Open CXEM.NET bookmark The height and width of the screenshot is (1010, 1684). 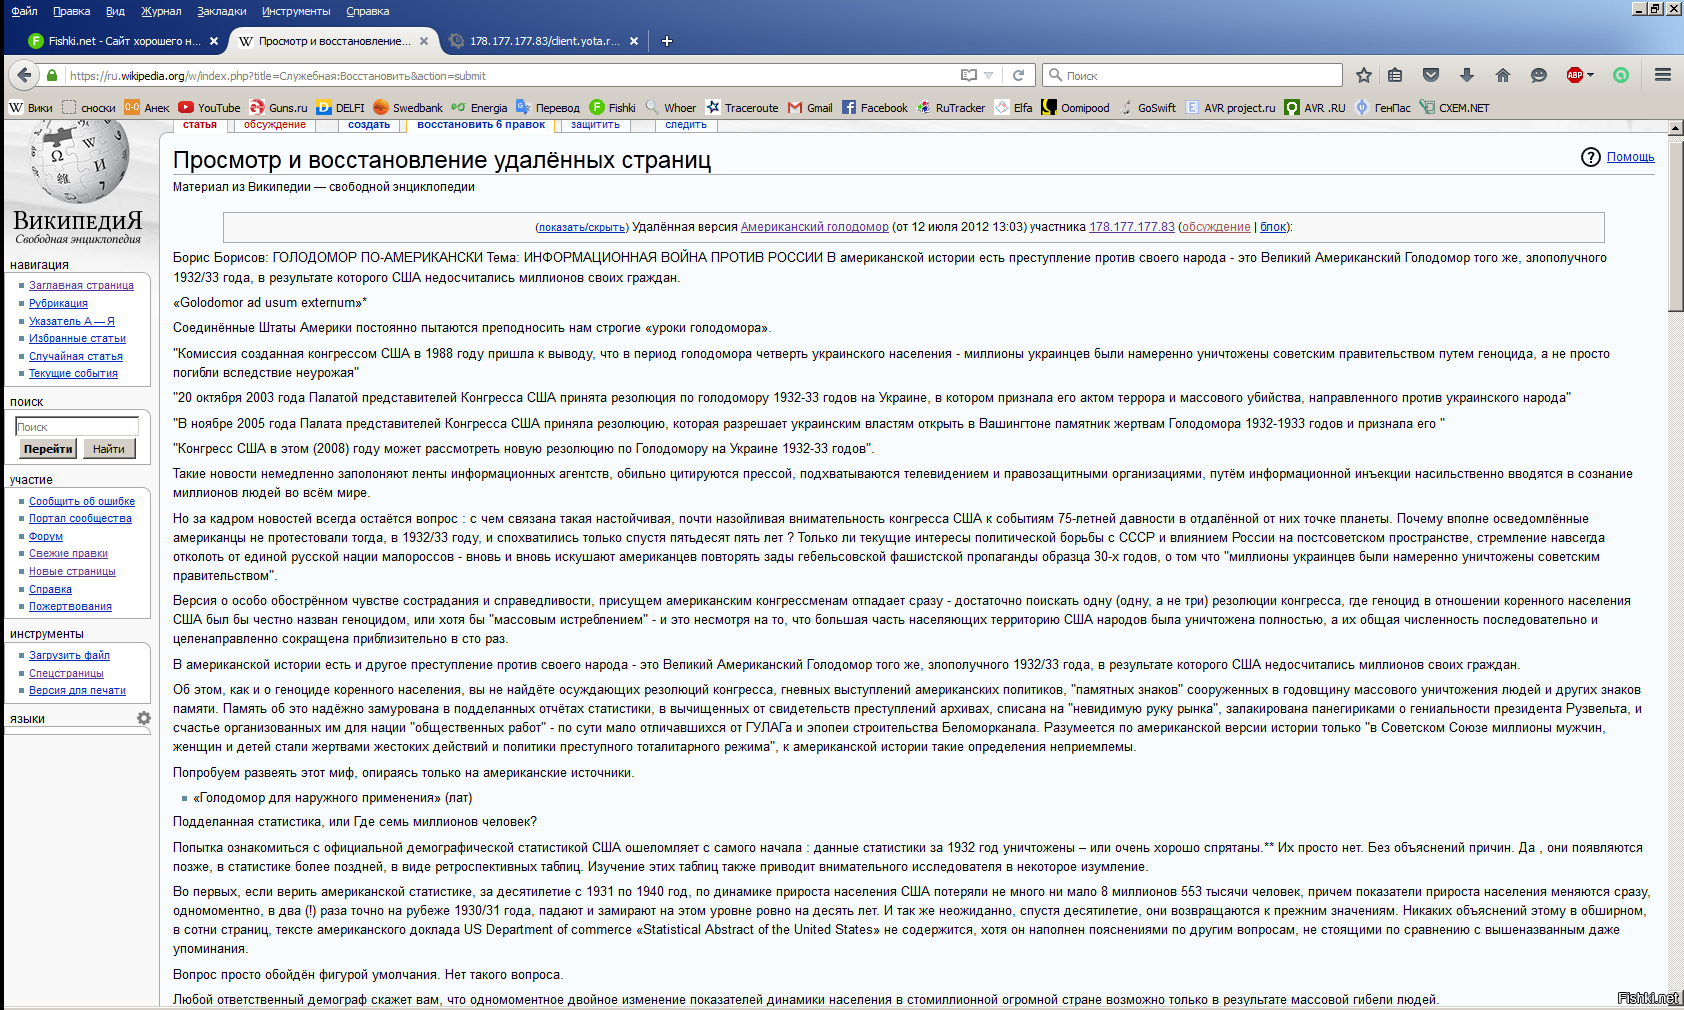pos(1455,107)
